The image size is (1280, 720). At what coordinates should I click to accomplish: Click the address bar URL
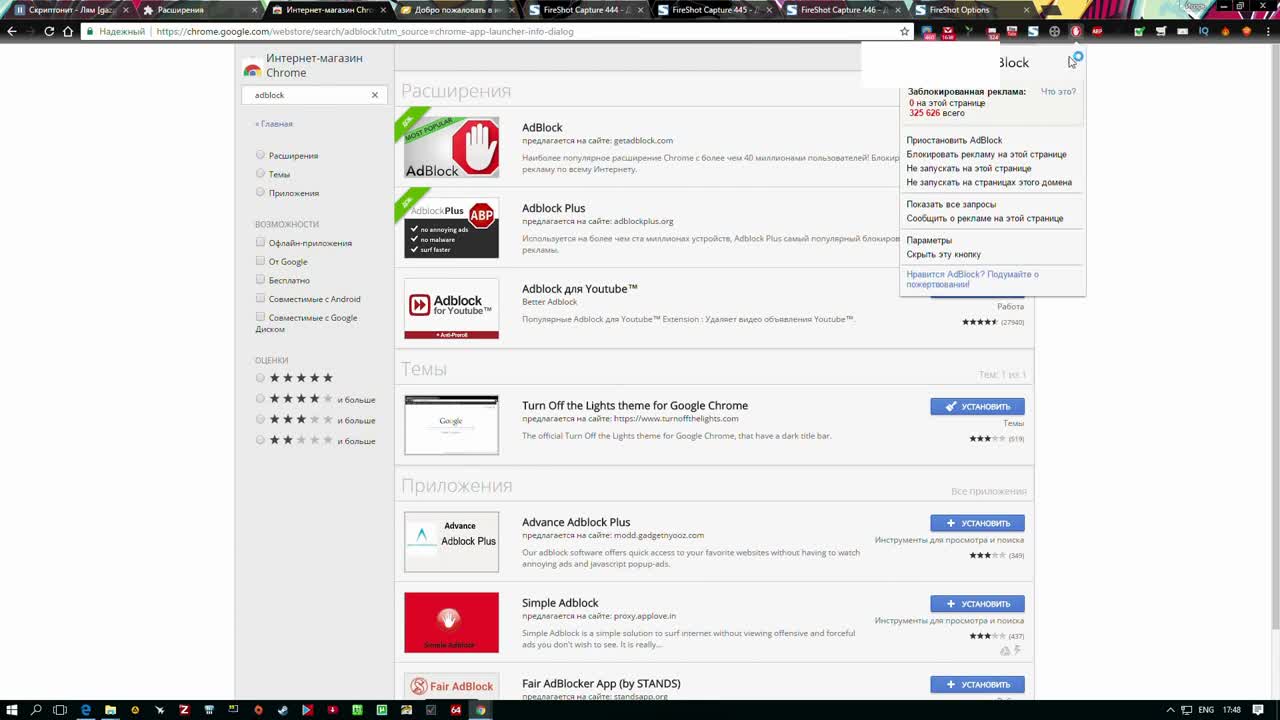click(365, 31)
